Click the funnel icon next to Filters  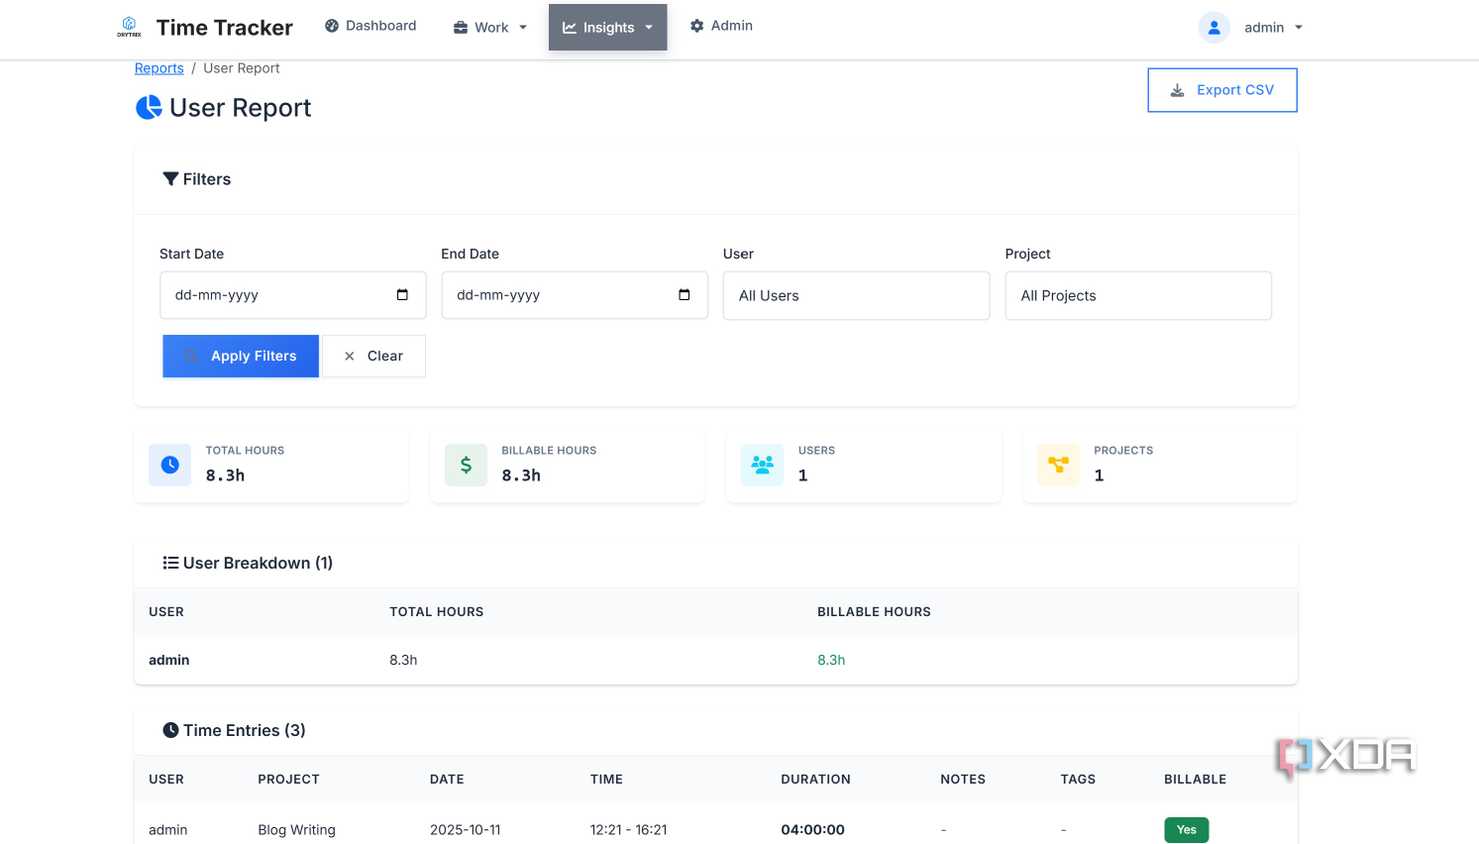(171, 179)
